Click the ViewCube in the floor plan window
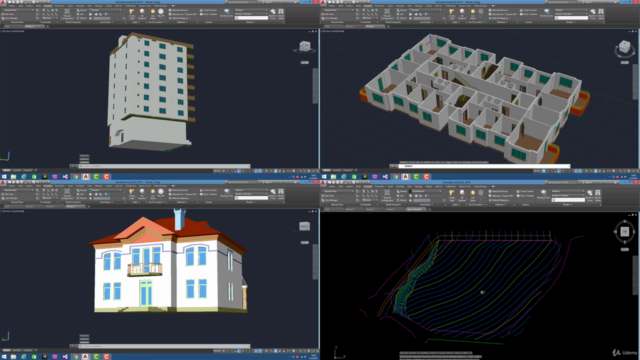This screenshot has height=360, width=640. click(x=624, y=47)
